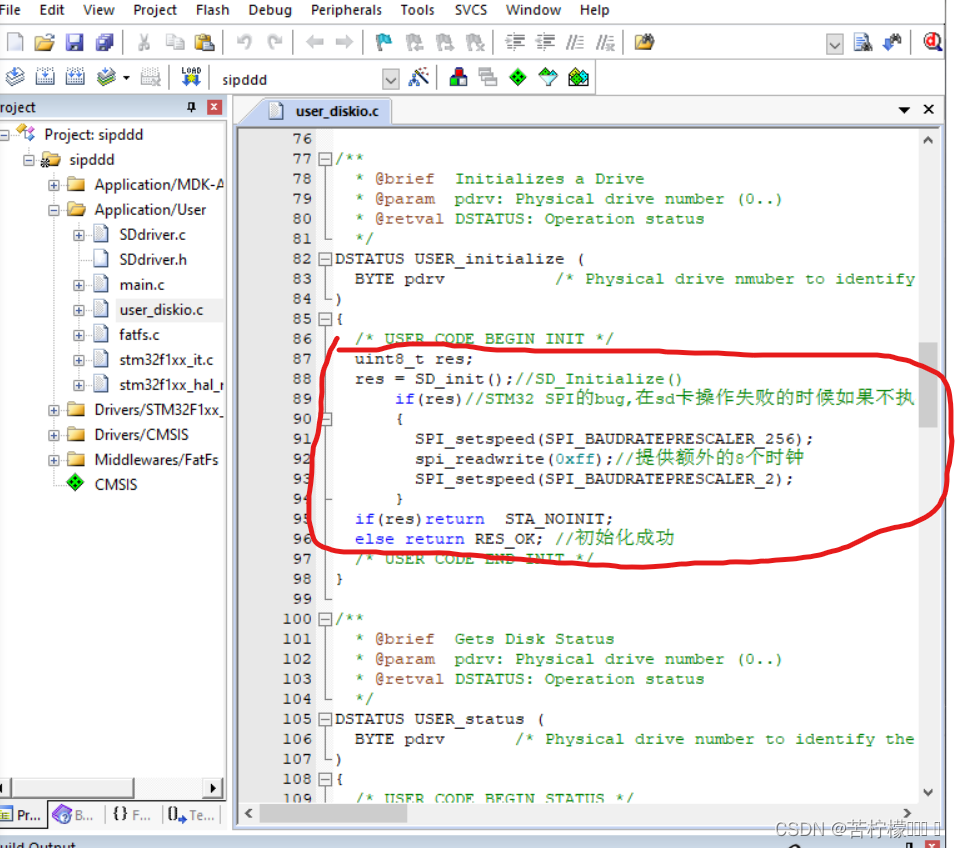
Task: Close the Project panel
Action: (214, 107)
